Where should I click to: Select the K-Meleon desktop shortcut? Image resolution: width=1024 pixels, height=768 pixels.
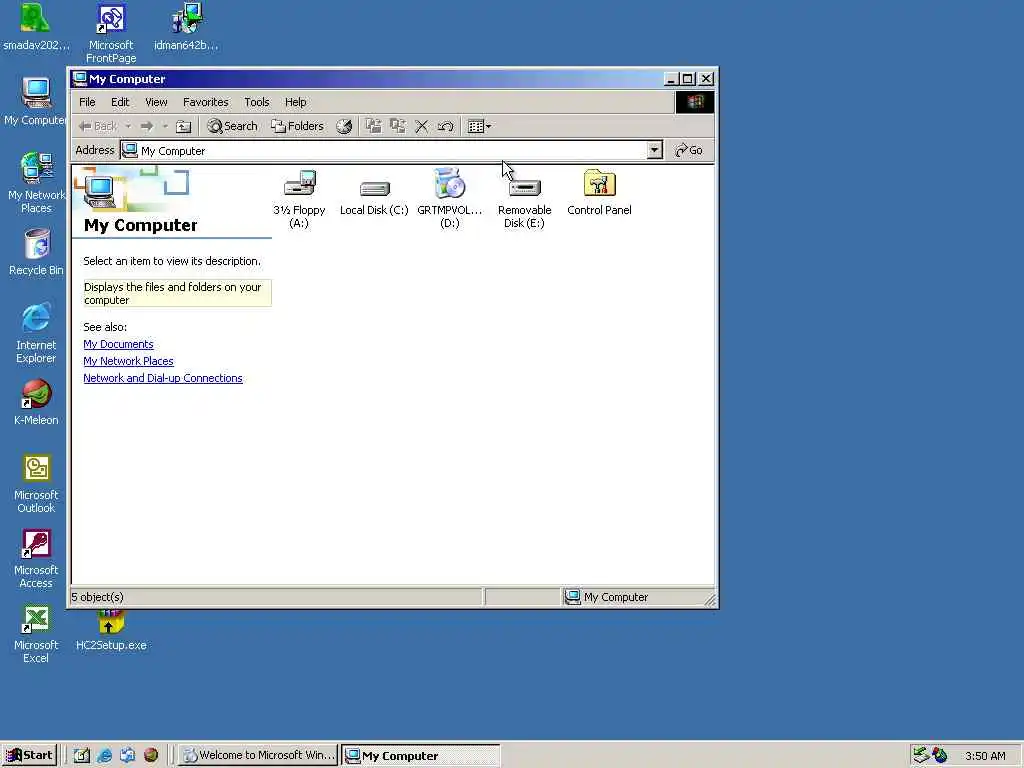click(36, 402)
